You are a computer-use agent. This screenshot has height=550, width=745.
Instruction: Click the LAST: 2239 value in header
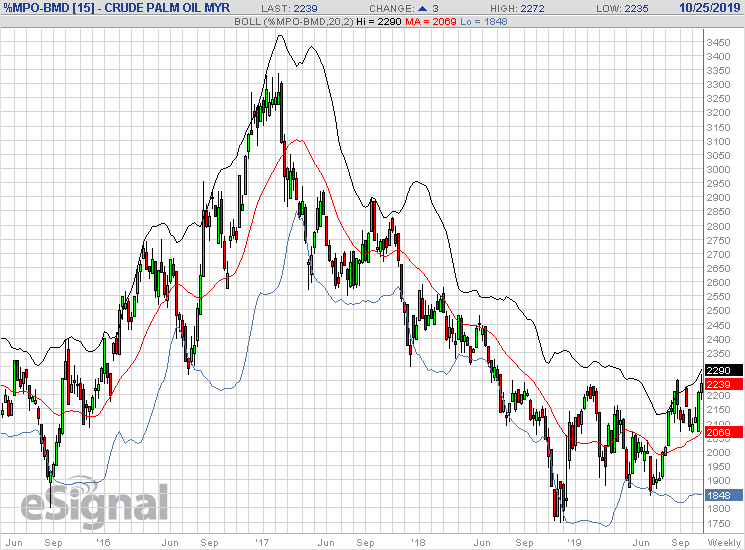point(289,9)
